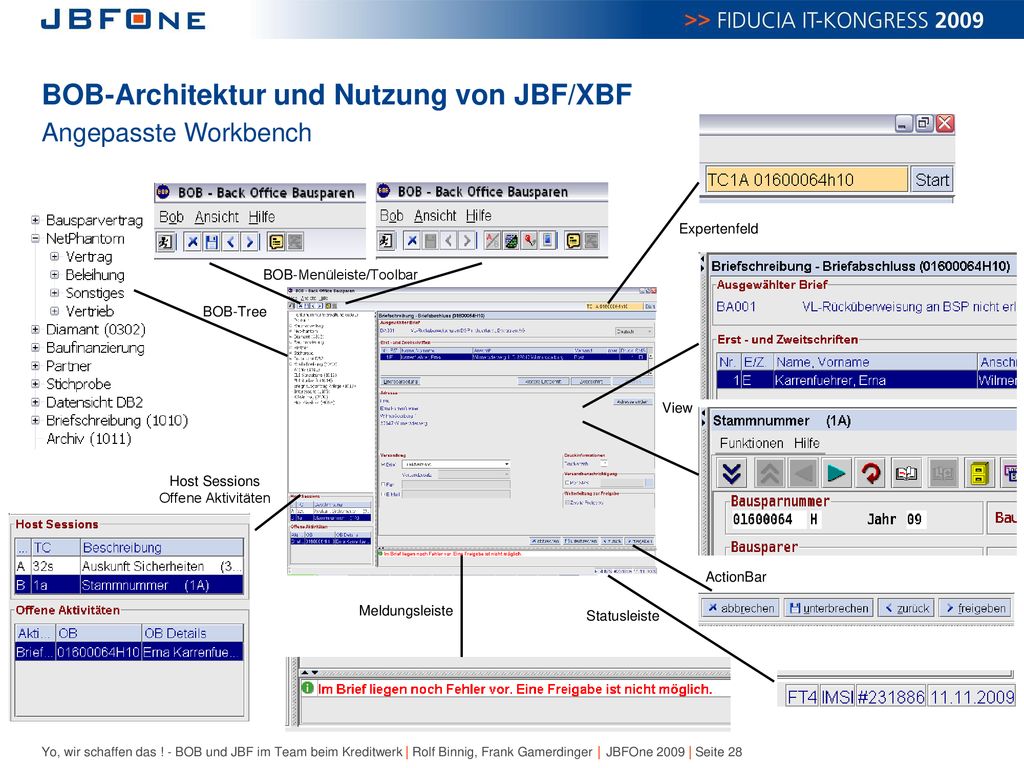1024x768 pixels.
Task: Collapse the NetPhantom tree node
Action: pos(35,238)
